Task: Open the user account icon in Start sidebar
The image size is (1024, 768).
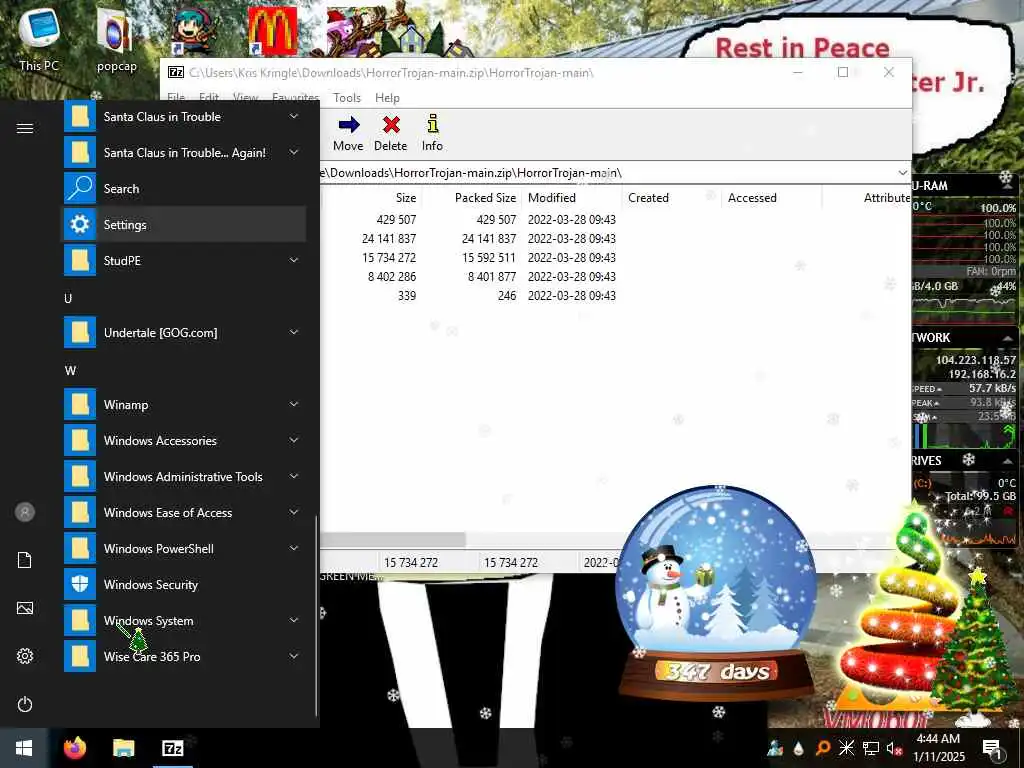Action: [x=25, y=512]
